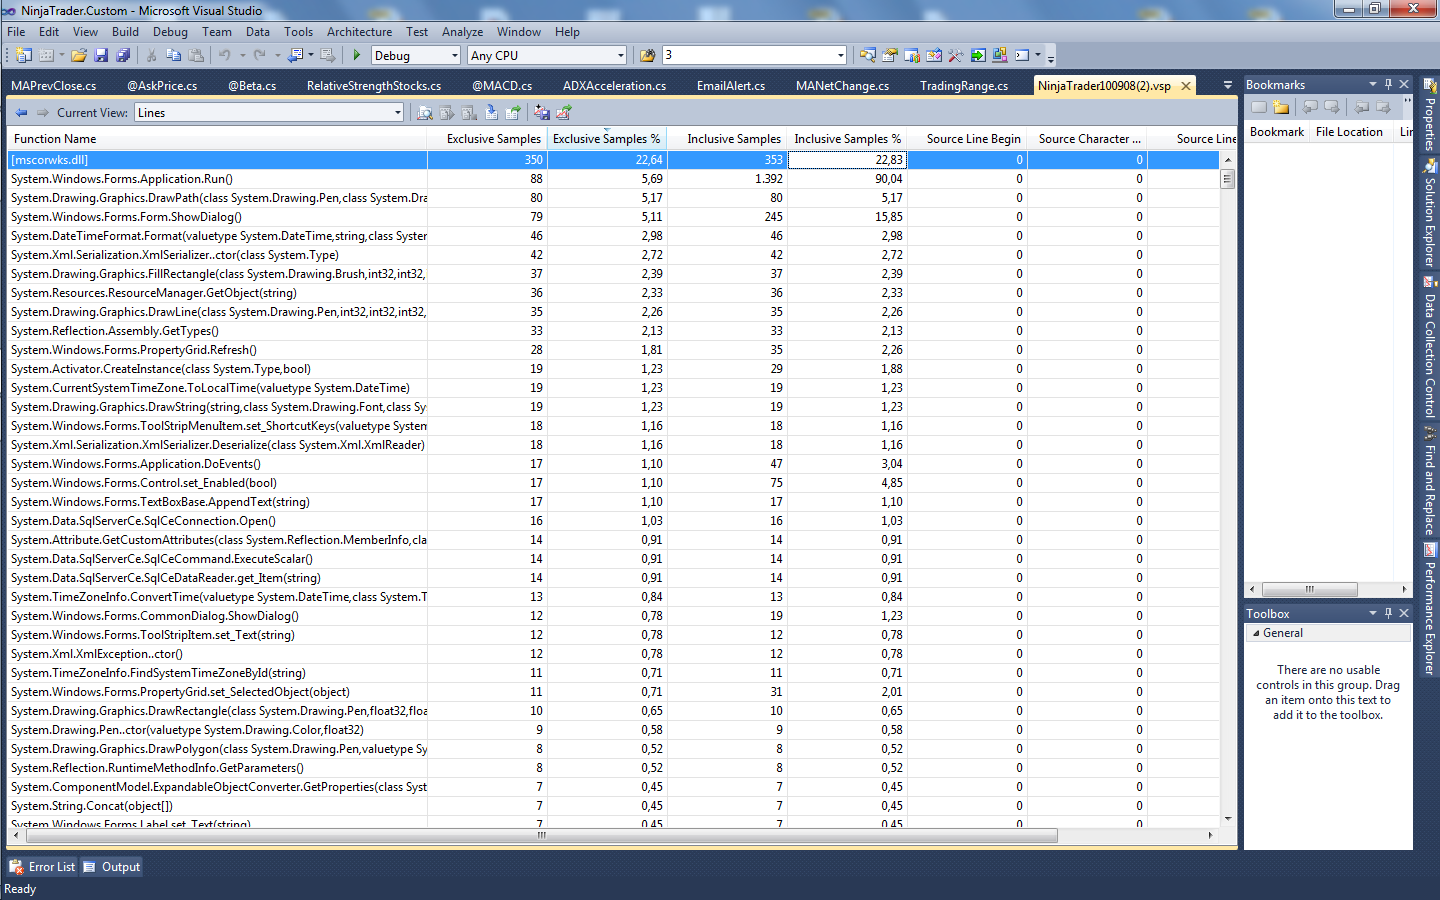Click the report vertical scrollbar thumb
The image size is (1440, 900).
point(1228,179)
